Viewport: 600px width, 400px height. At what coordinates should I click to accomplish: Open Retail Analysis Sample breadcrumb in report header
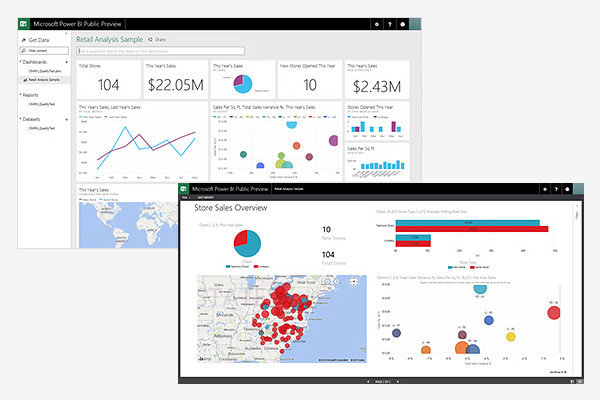click(289, 189)
